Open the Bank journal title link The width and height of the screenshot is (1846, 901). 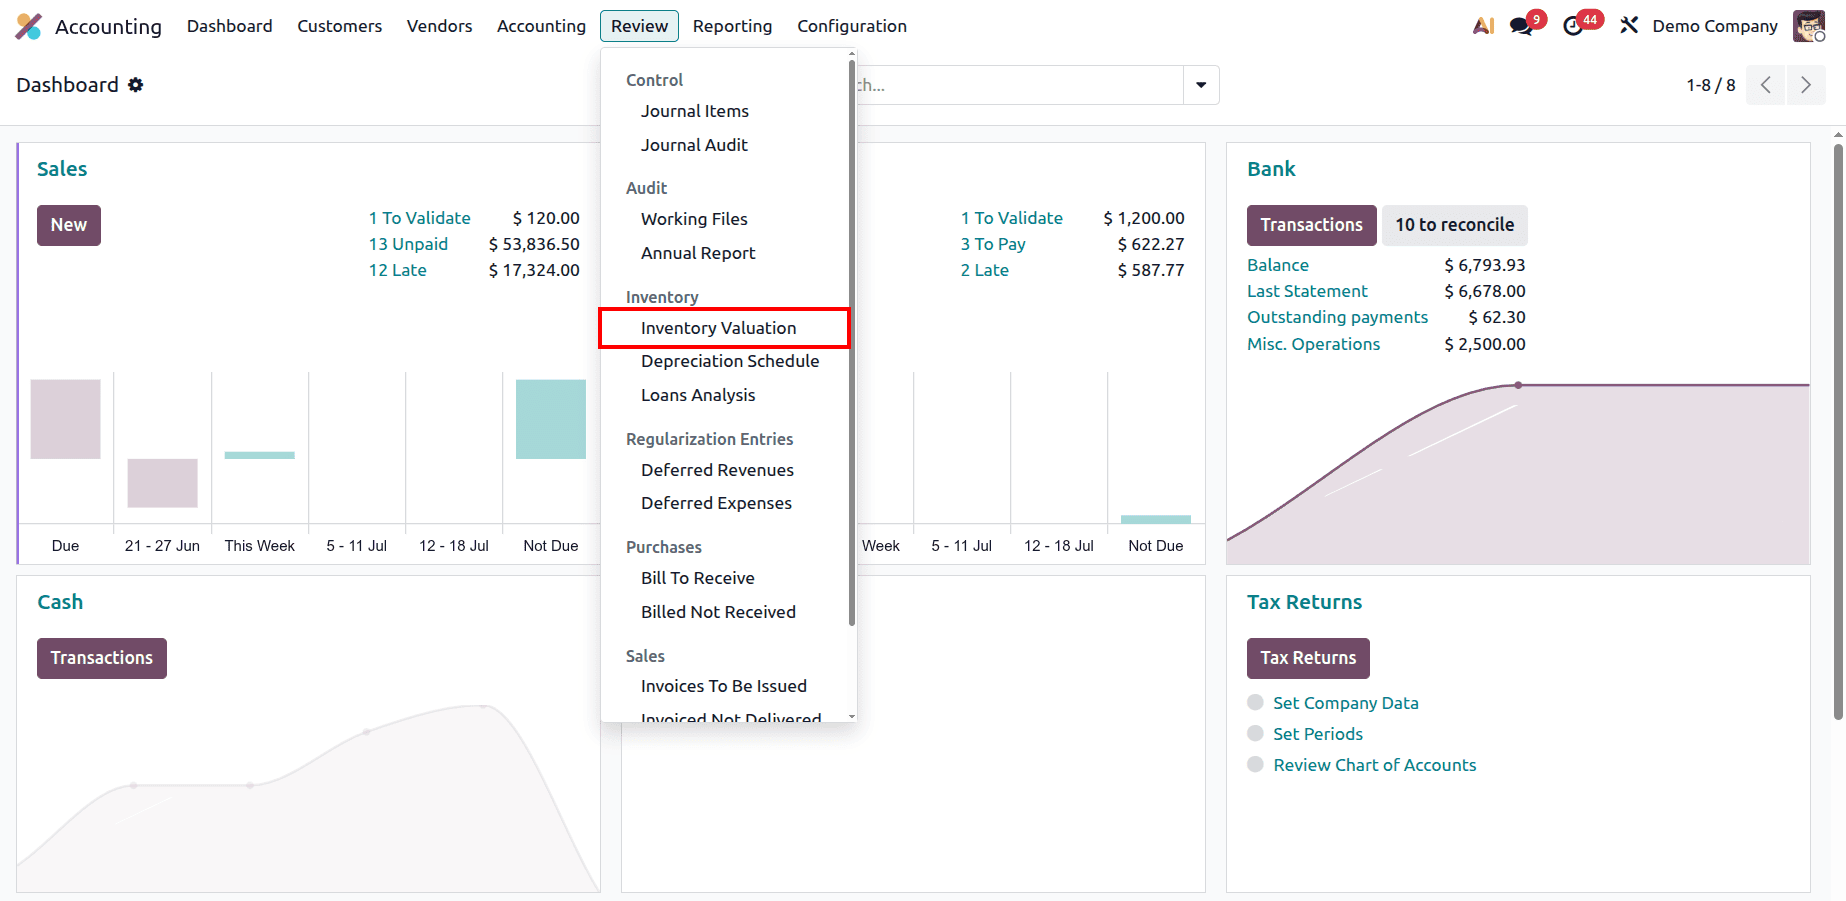click(1271, 169)
